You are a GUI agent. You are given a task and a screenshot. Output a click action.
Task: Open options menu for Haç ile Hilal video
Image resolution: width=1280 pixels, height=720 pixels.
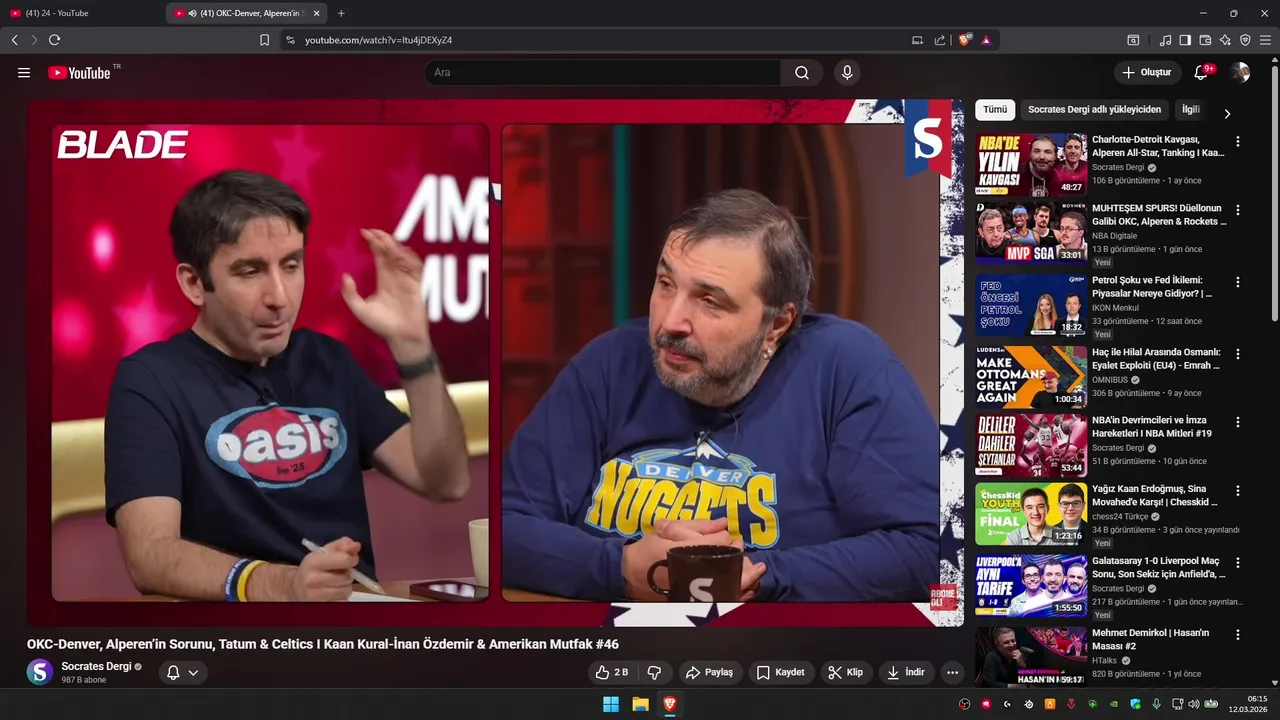pyautogui.click(x=1238, y=354)
